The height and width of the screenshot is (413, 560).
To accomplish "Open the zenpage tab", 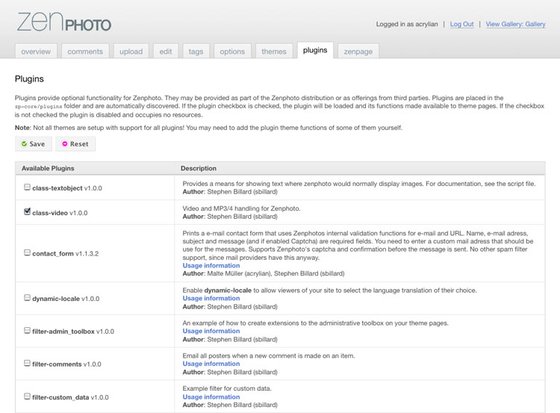I will point(358,51).
